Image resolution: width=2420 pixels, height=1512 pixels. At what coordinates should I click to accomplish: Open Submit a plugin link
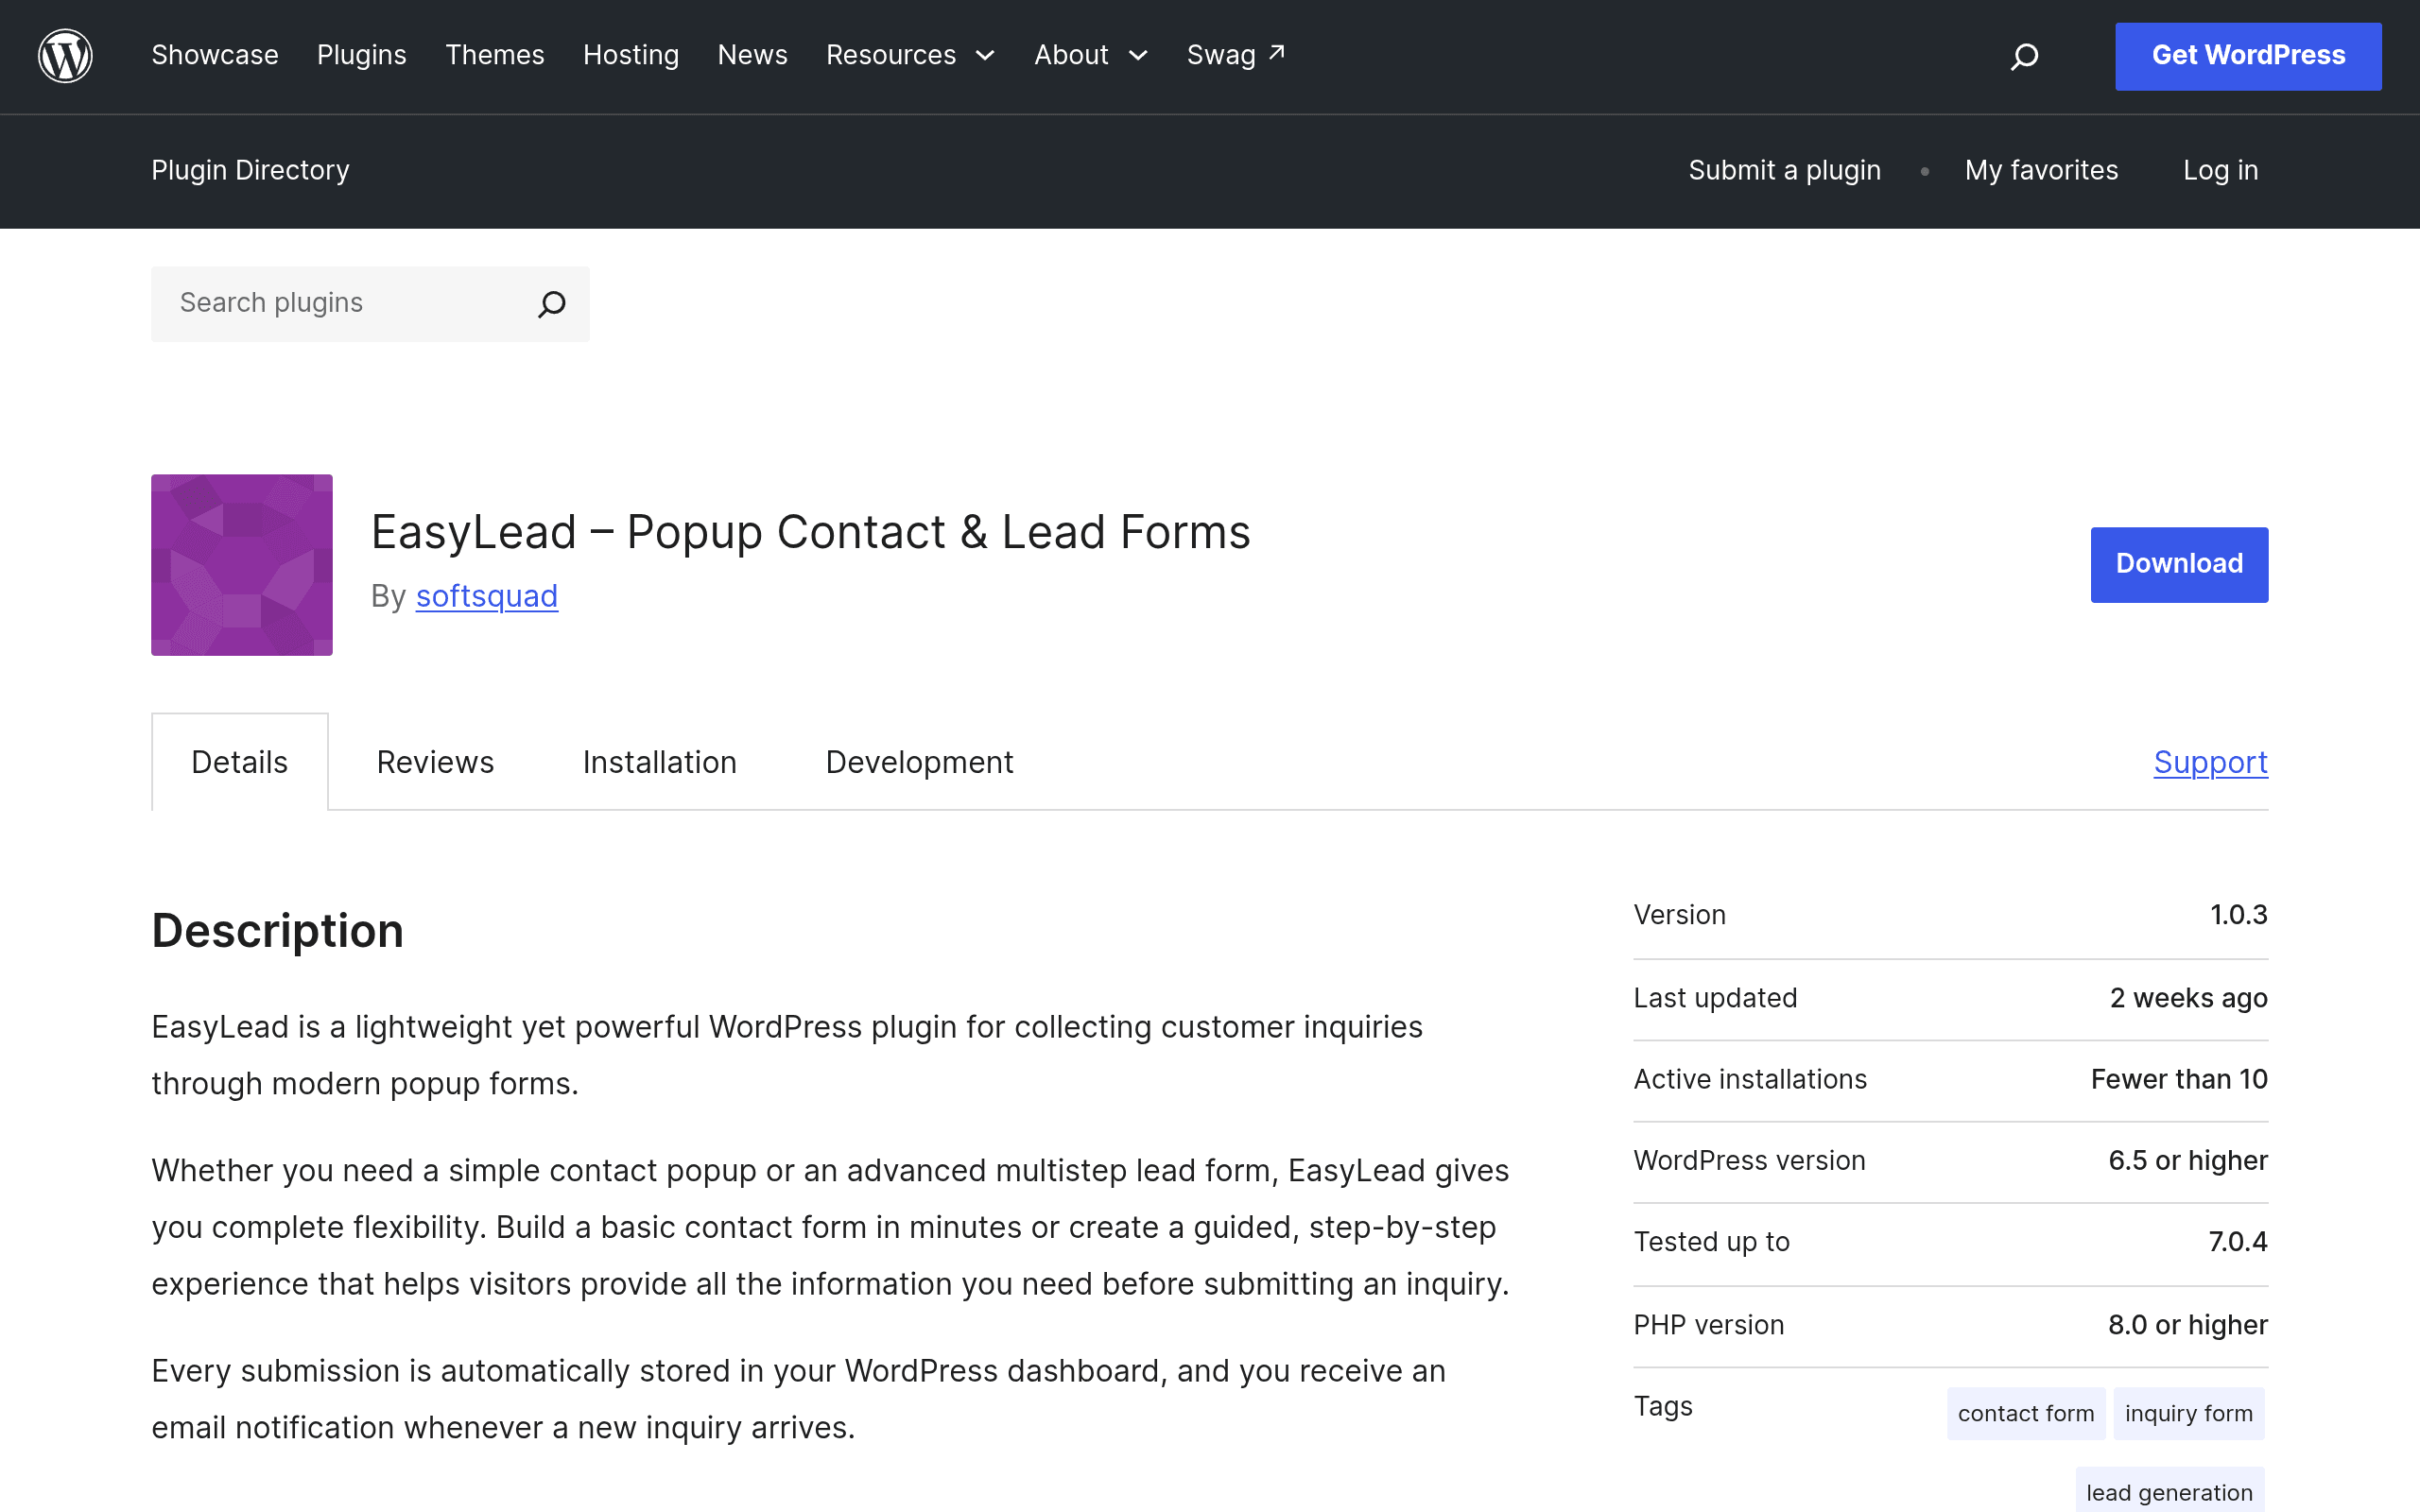coord(1785,170)
